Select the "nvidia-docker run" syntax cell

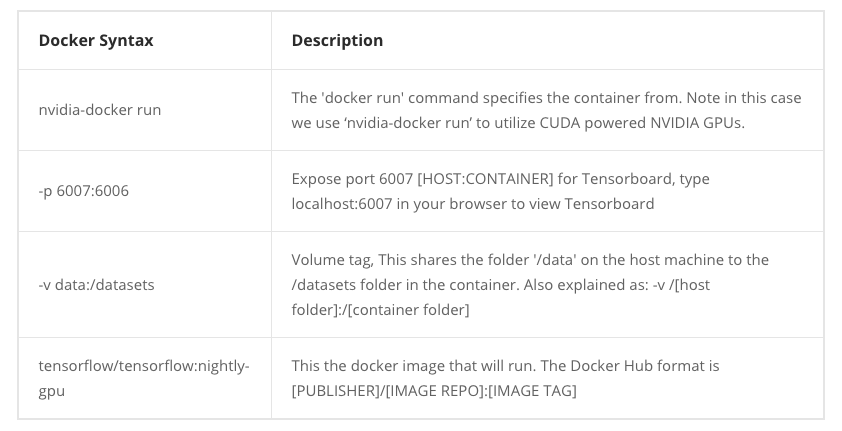100,110
